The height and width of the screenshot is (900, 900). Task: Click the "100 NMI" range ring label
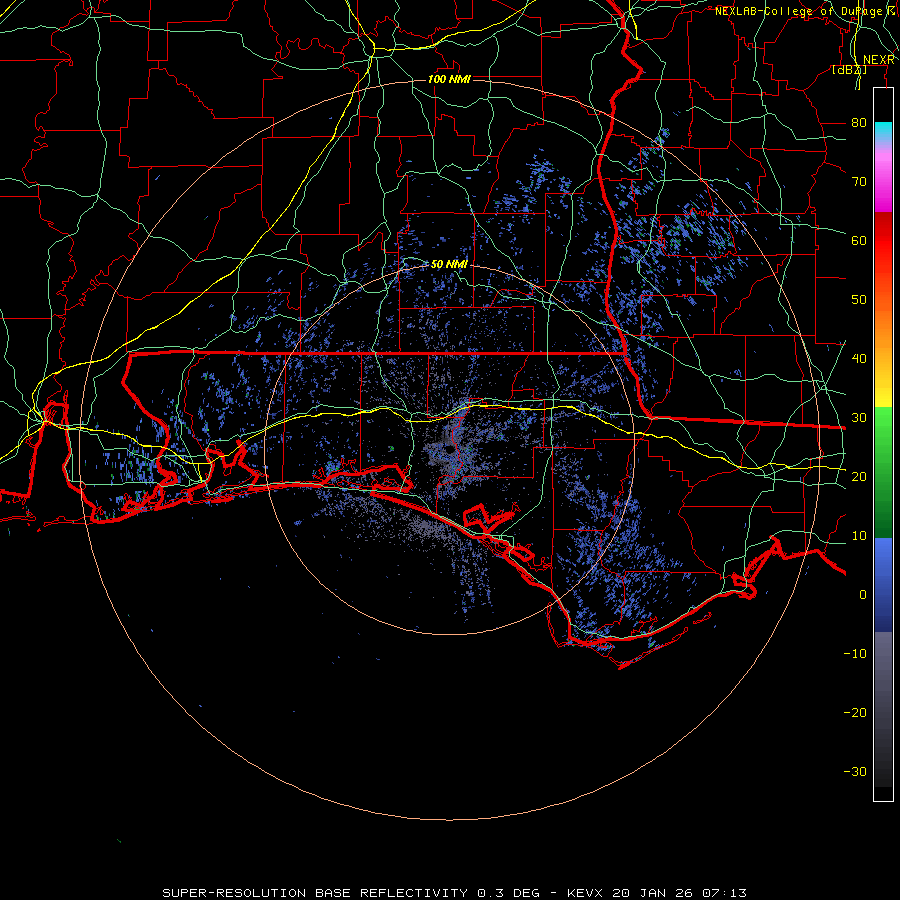[449, 79]
